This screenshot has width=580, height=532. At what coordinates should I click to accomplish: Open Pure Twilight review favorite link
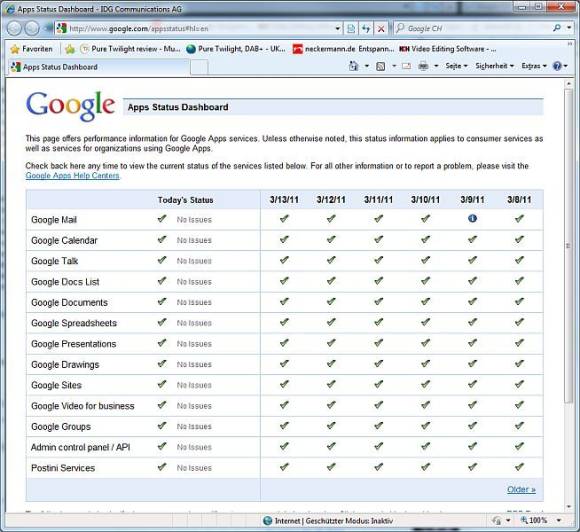coord(130,49)
